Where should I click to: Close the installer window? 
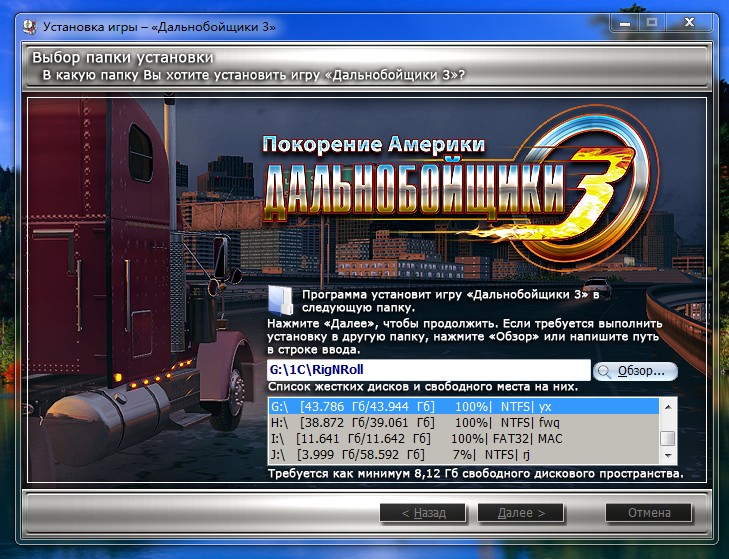(x=689, y=23)
